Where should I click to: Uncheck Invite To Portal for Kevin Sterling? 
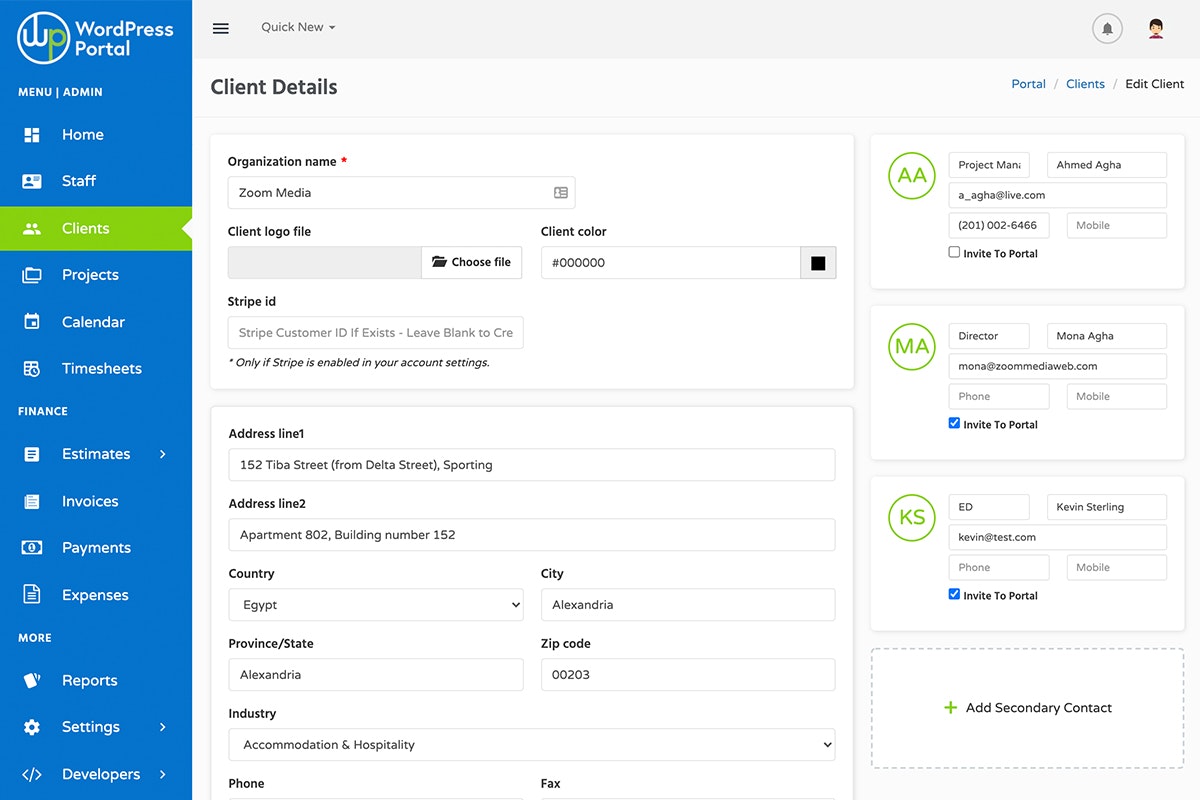pos(954,595)
